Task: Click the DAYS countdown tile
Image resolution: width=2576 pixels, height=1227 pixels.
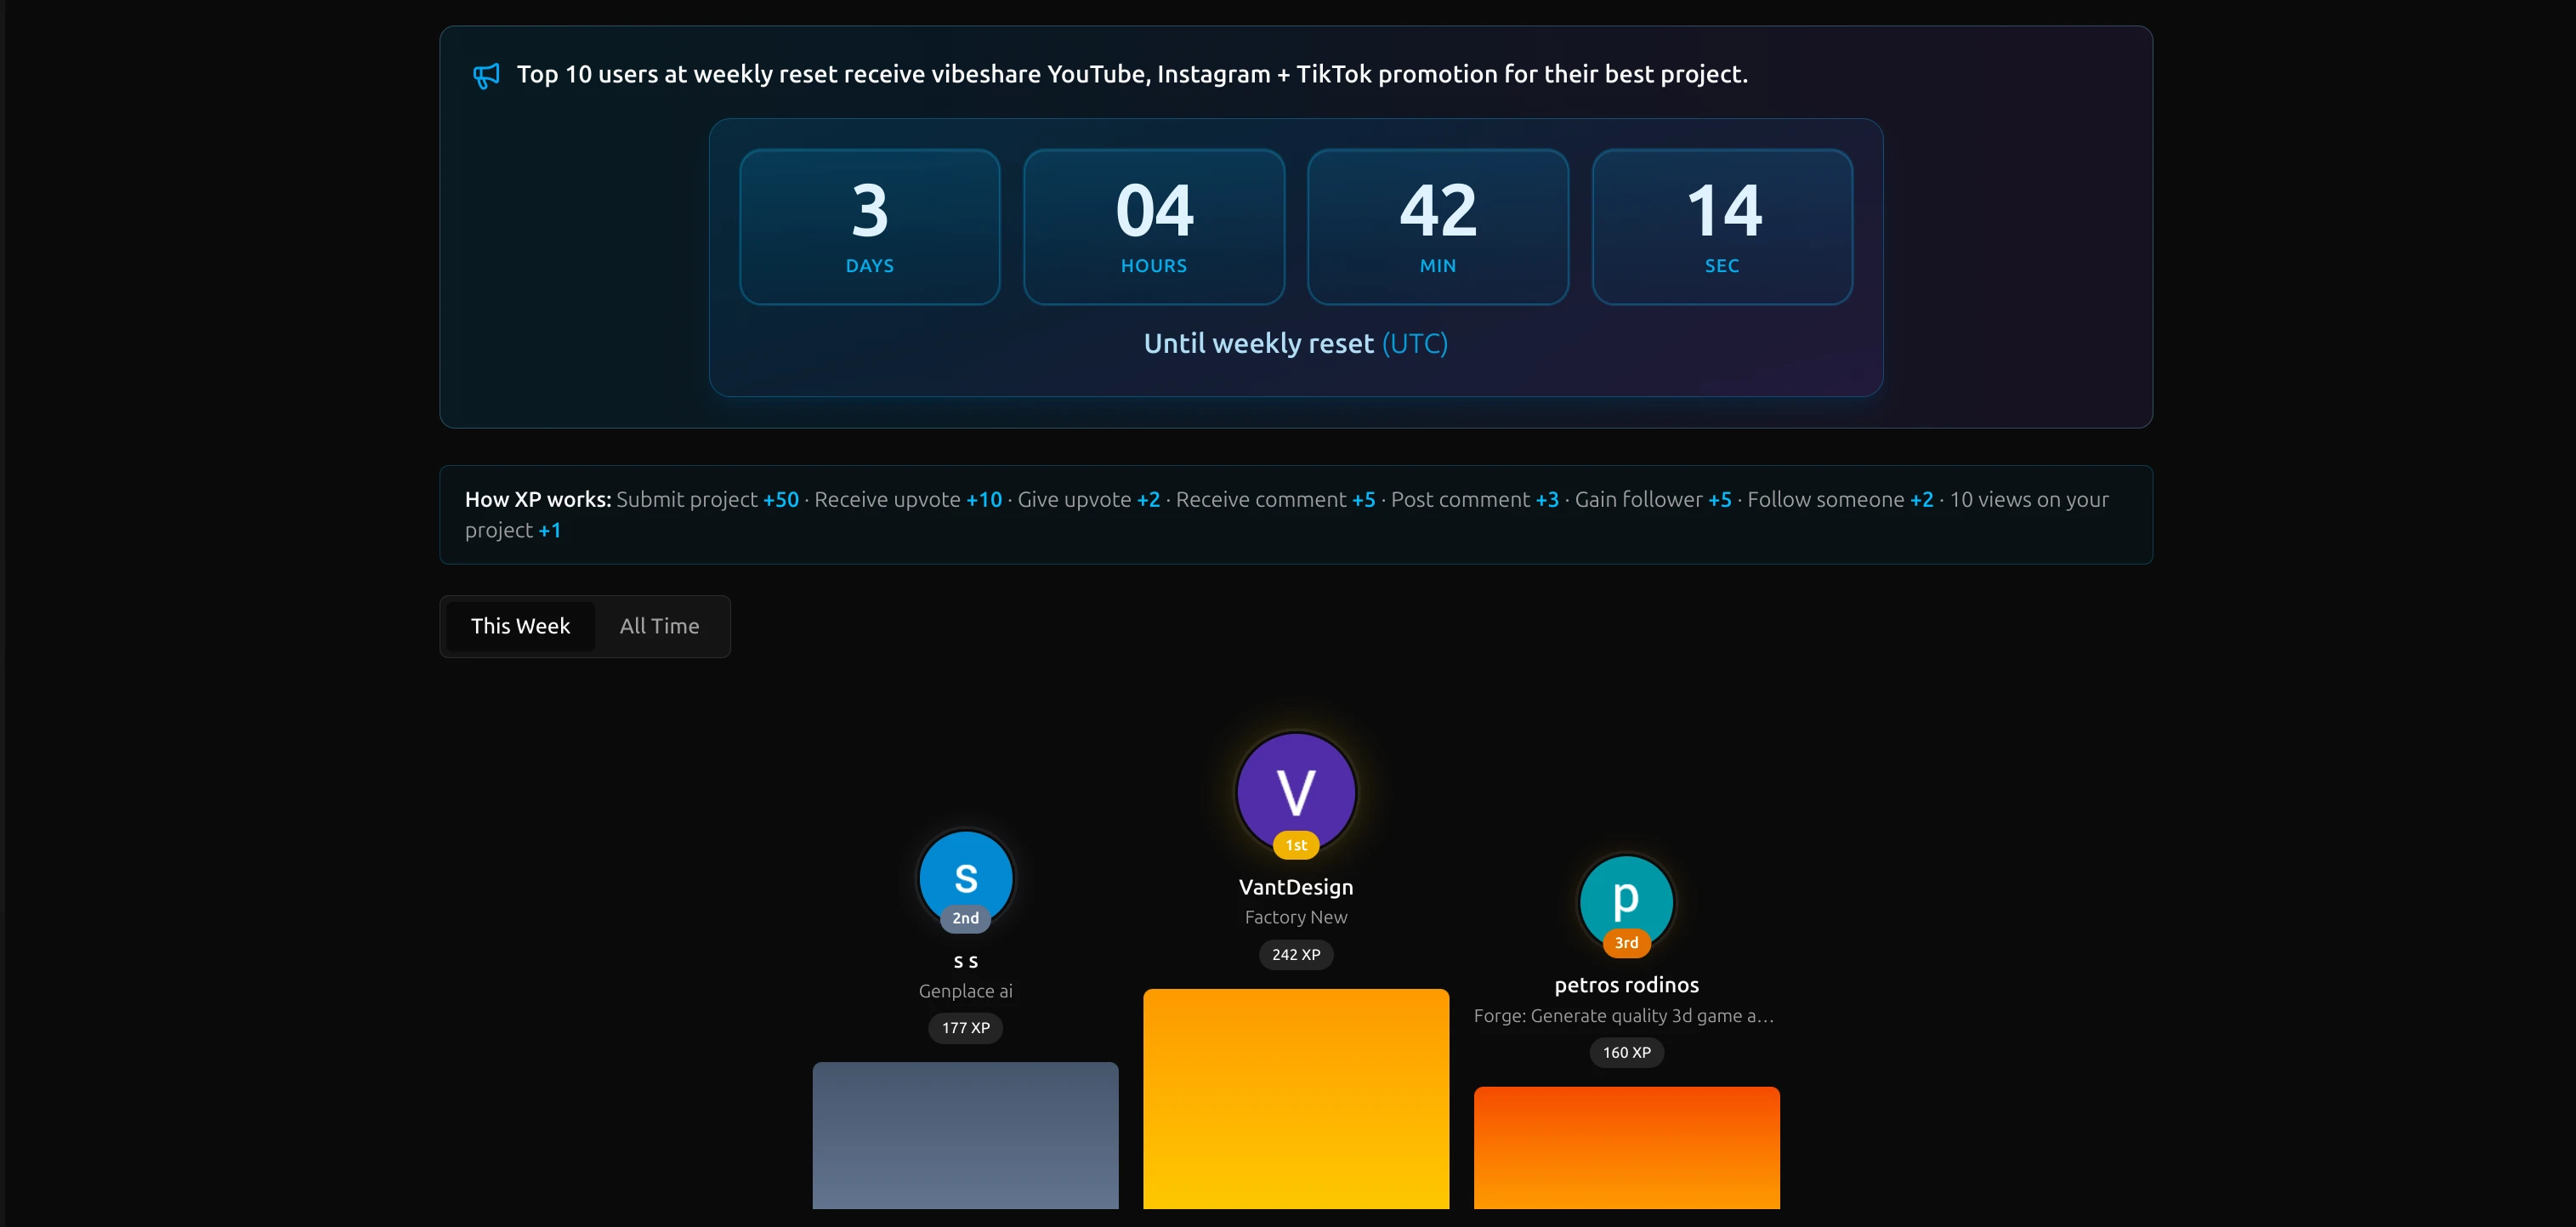Action: [869, 227]
